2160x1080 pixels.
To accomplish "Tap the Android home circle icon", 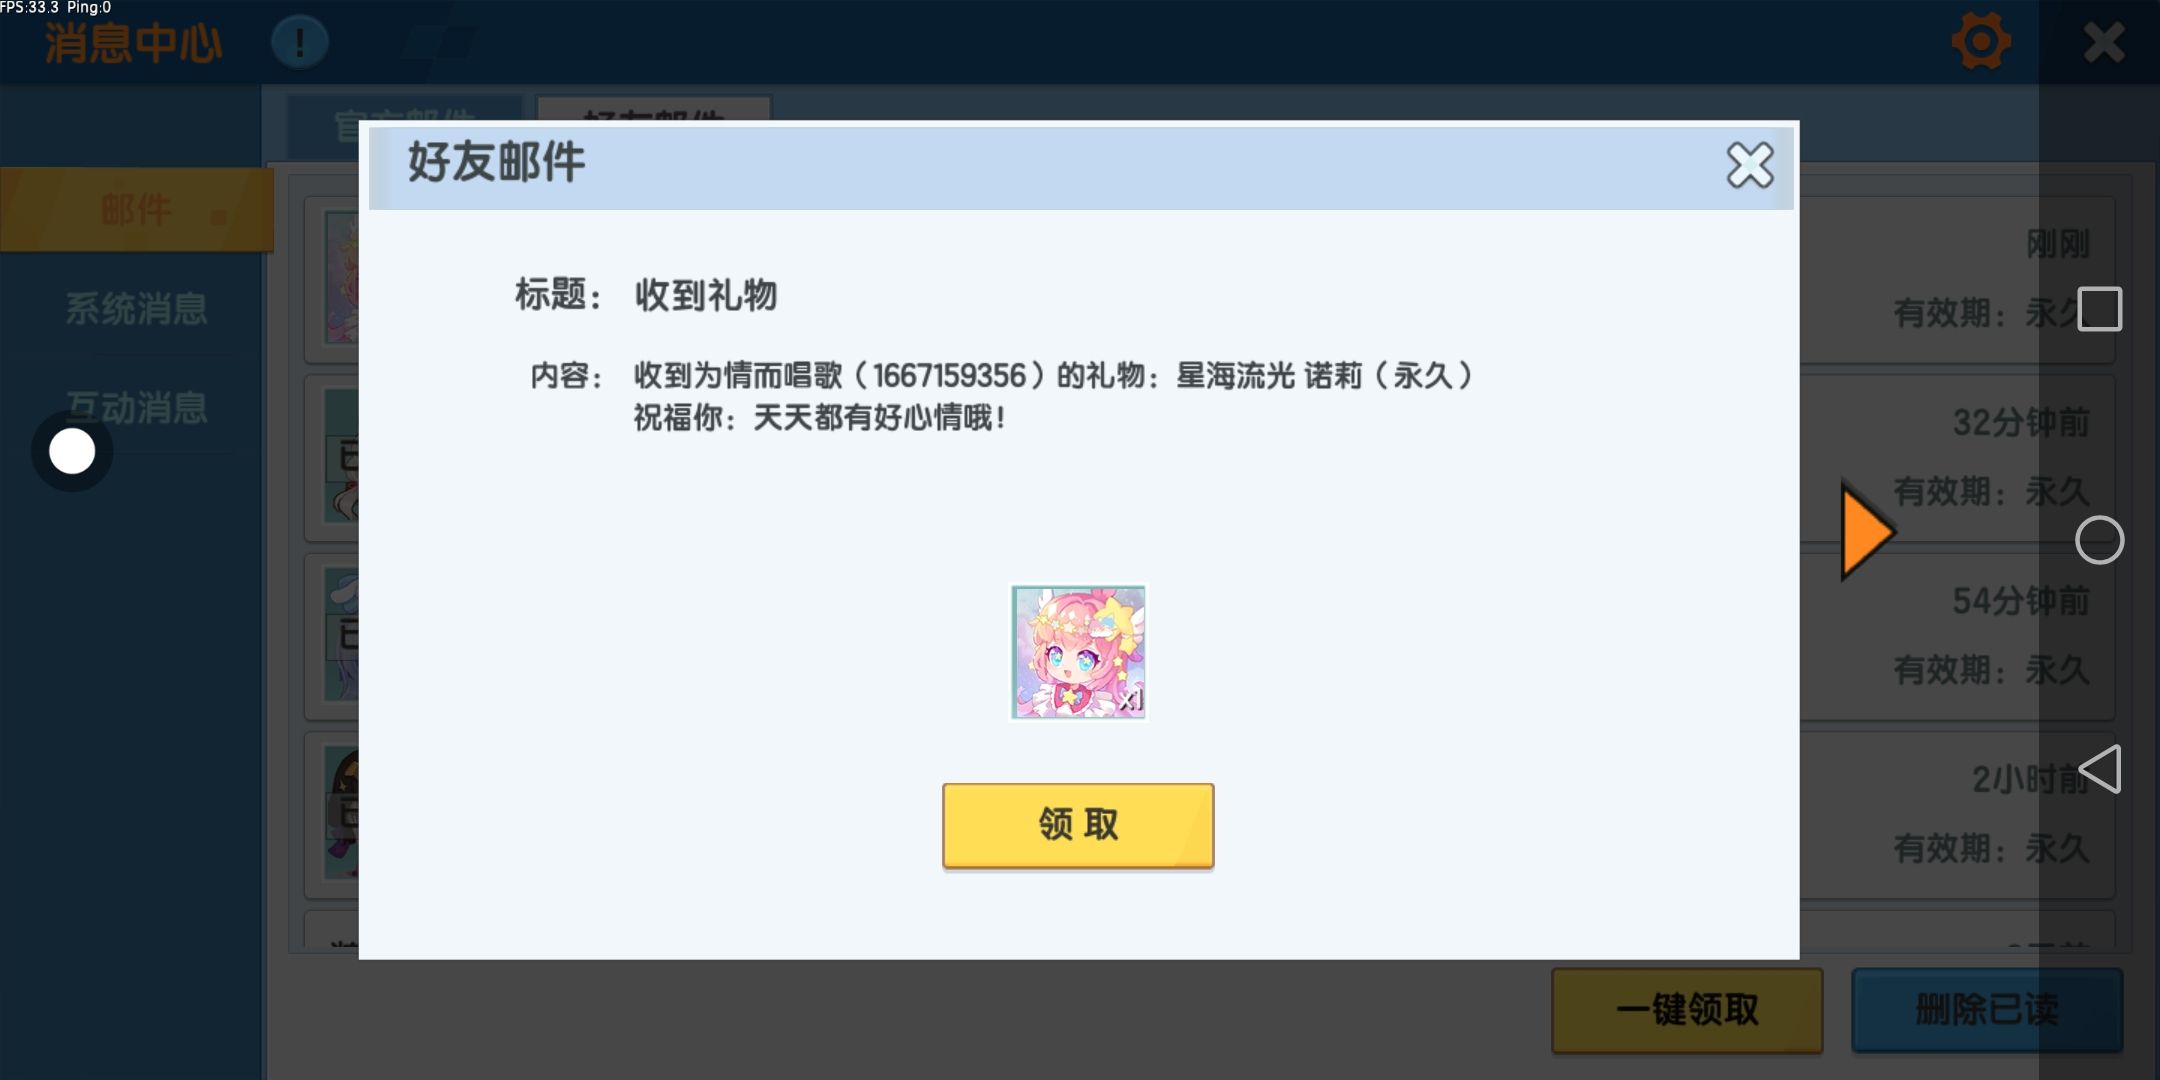I will 2099,540.
